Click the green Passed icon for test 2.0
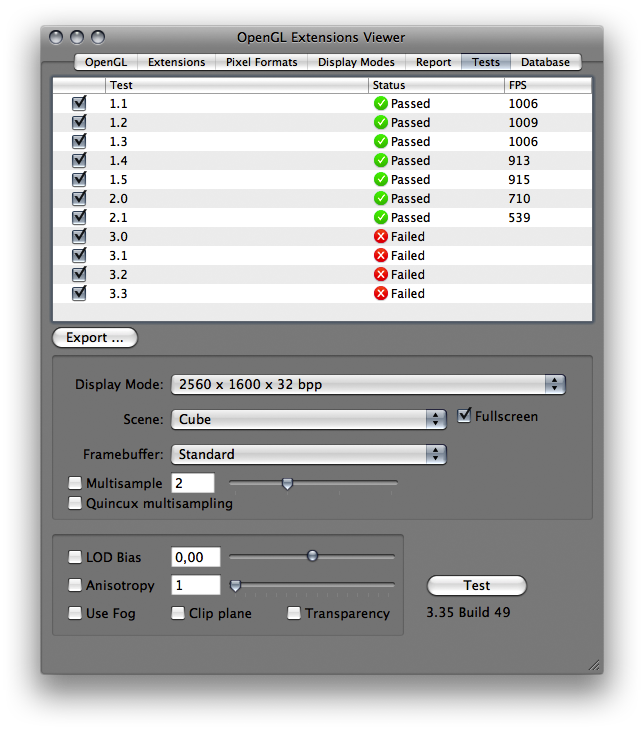The image size is (644, 730). [x=380, y=198]
